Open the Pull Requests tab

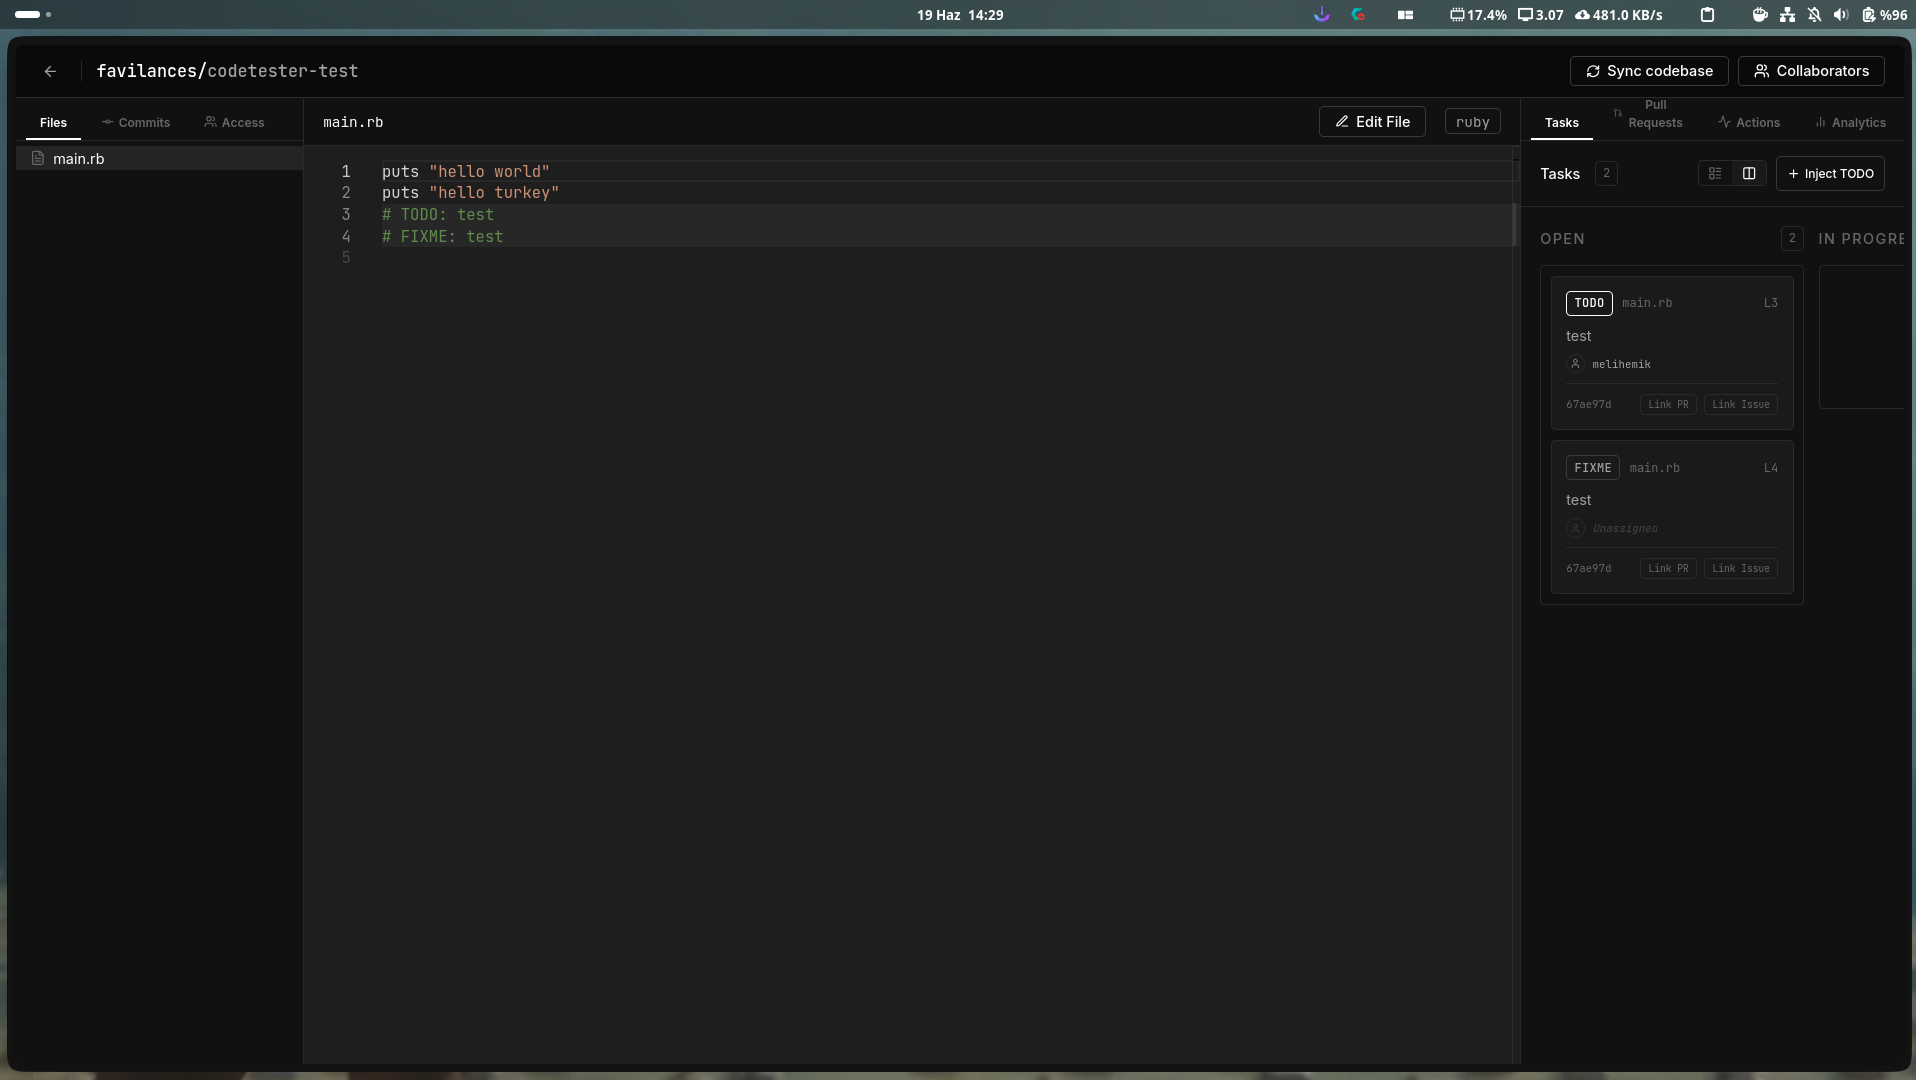pos(1648,114)
